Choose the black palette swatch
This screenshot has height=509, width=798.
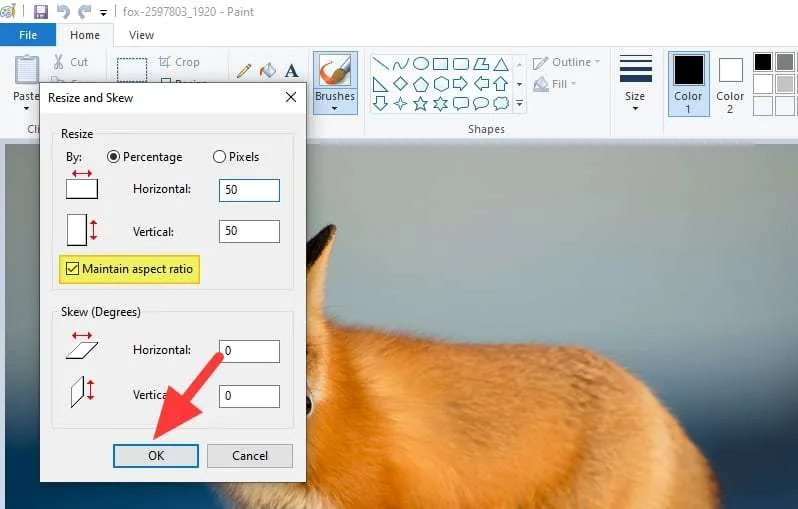[762, 62]
